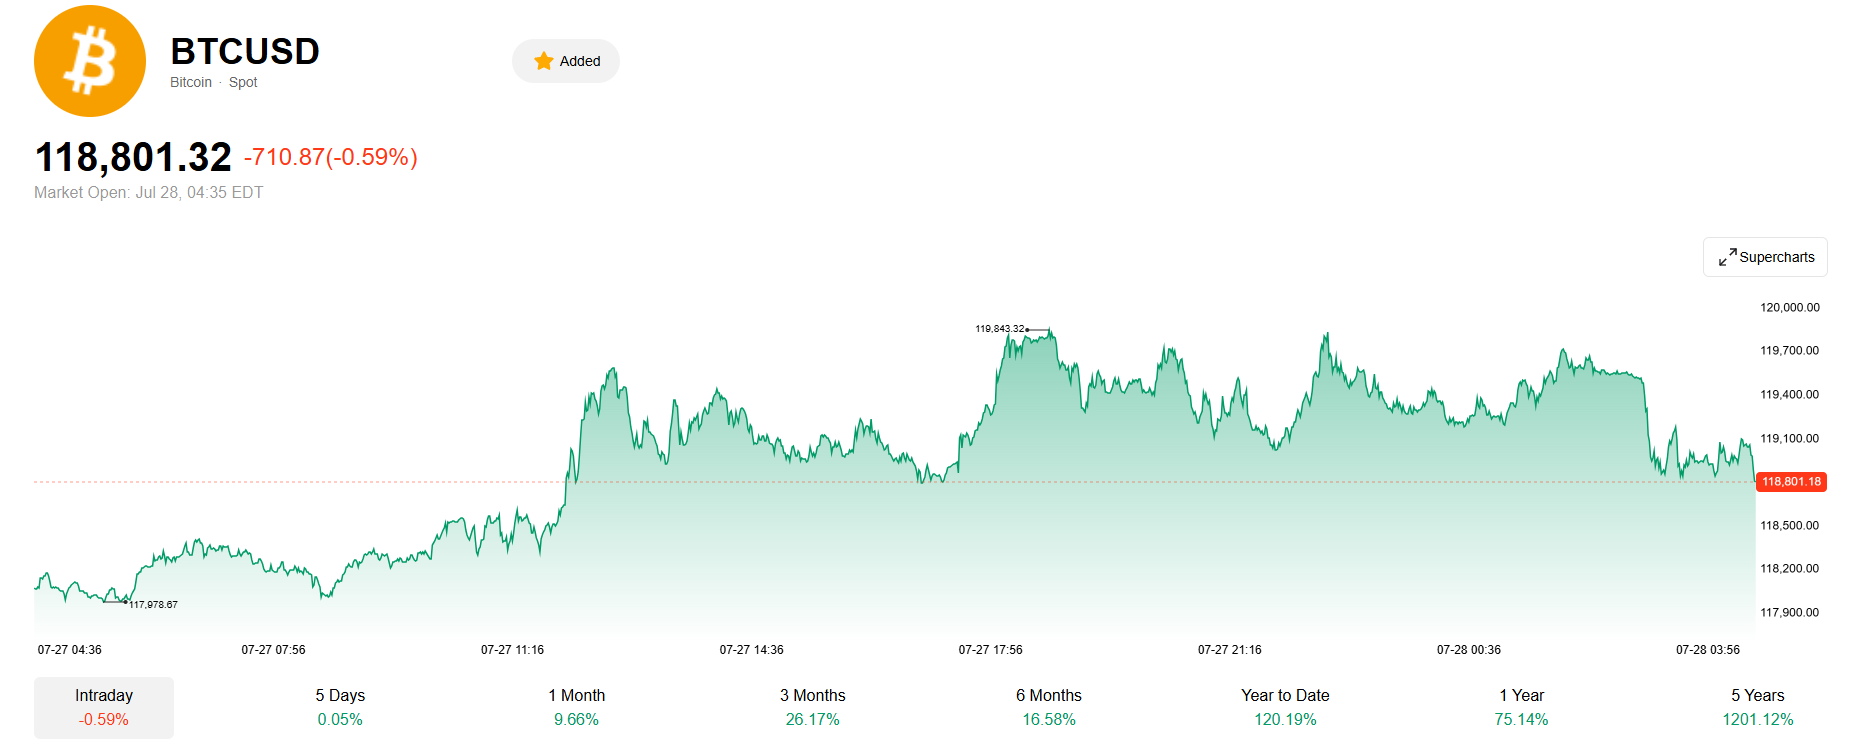The width and height of the screenshot is (1849, 755).
Task: Click the current price 118,801.32
Action: point(133,157)
